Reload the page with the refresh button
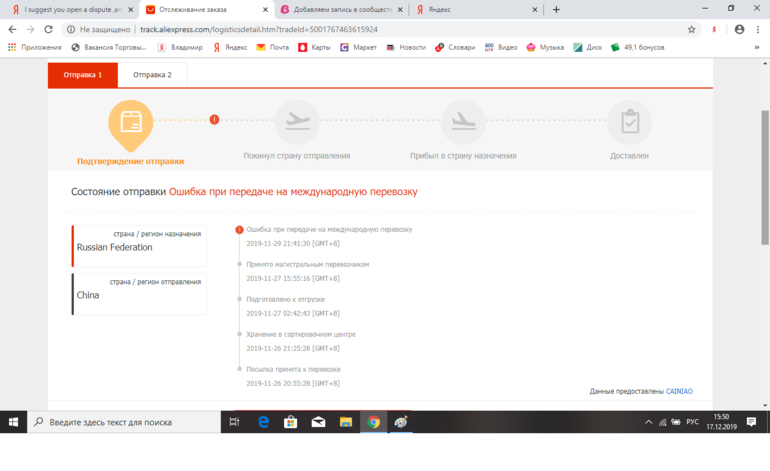The image size is (770, 471). click(48, 29)
